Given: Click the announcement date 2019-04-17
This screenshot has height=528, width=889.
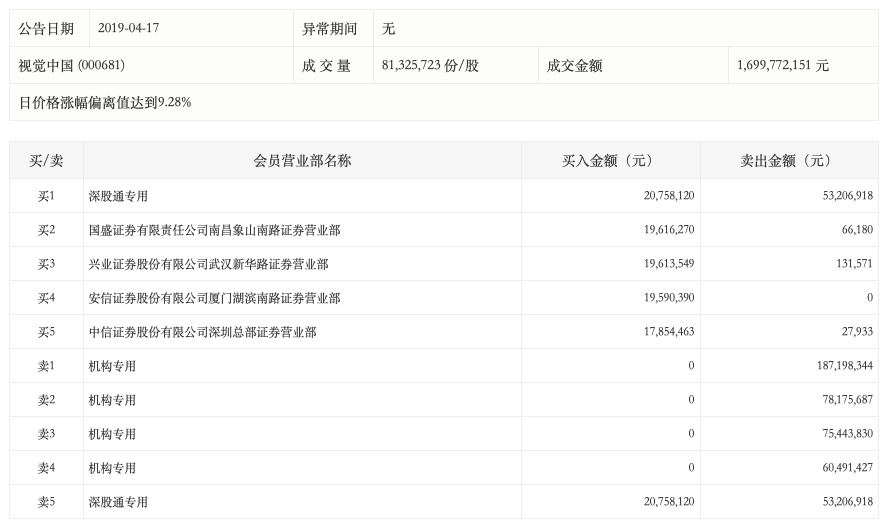Looking at the screenshot, I should [x=128, y=29].
